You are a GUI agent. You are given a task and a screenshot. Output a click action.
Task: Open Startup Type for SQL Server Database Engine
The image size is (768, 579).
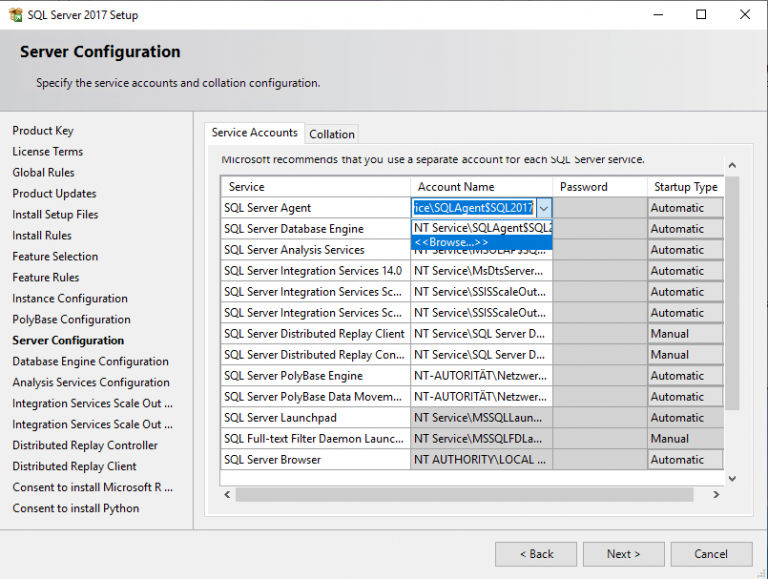(x=685, y=229)
